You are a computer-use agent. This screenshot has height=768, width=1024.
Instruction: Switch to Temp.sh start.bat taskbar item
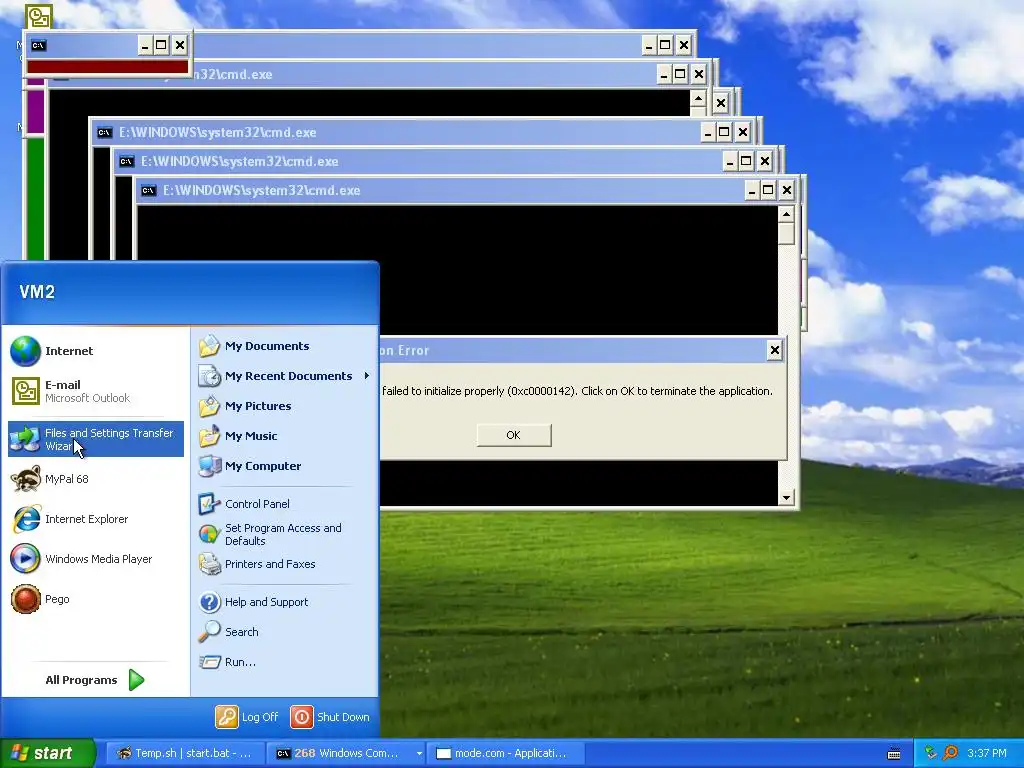[x=185, y=753]
